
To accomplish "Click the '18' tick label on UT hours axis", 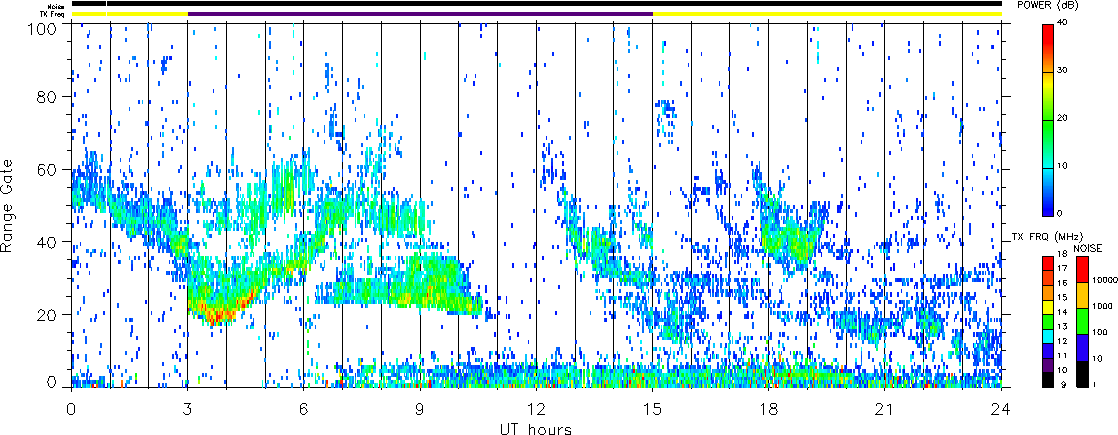I will 769,410.
